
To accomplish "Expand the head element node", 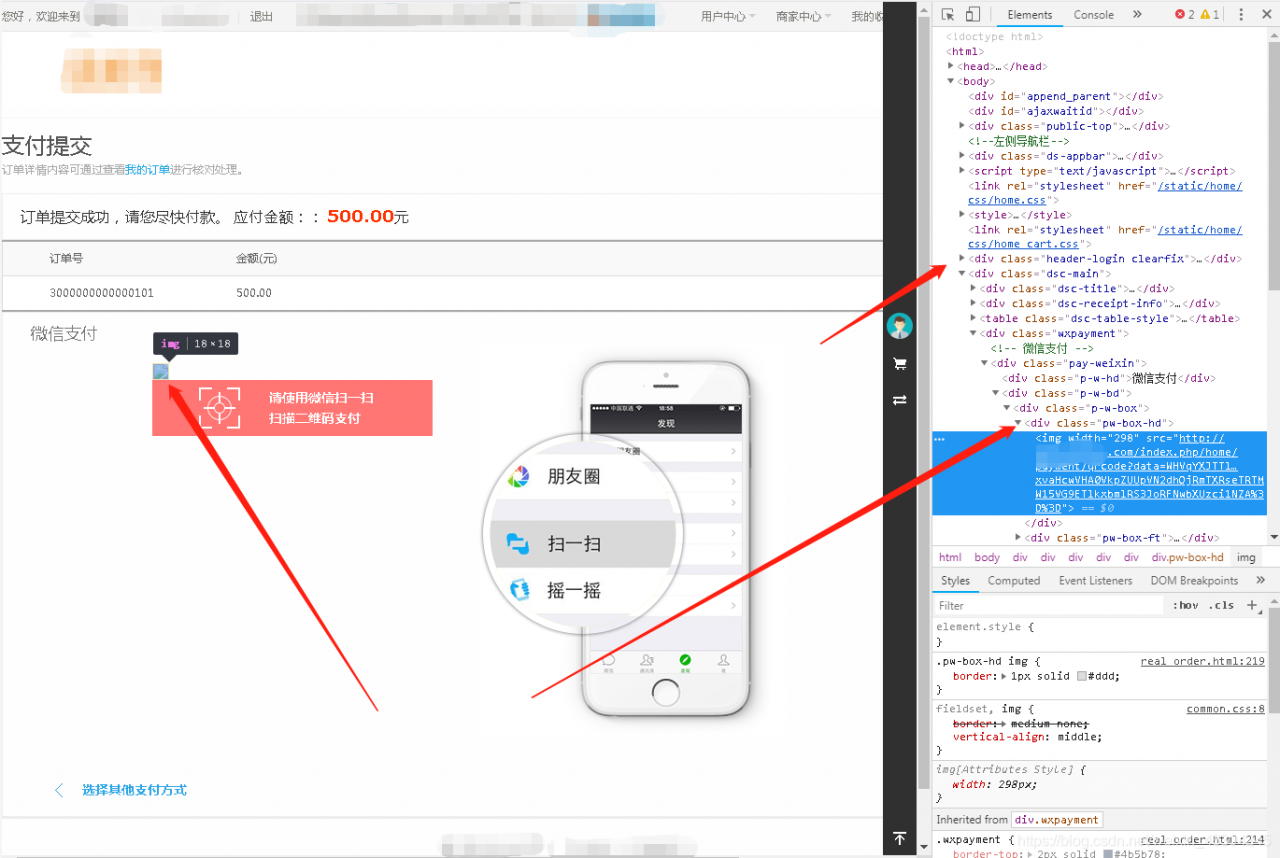I will 951,66.
